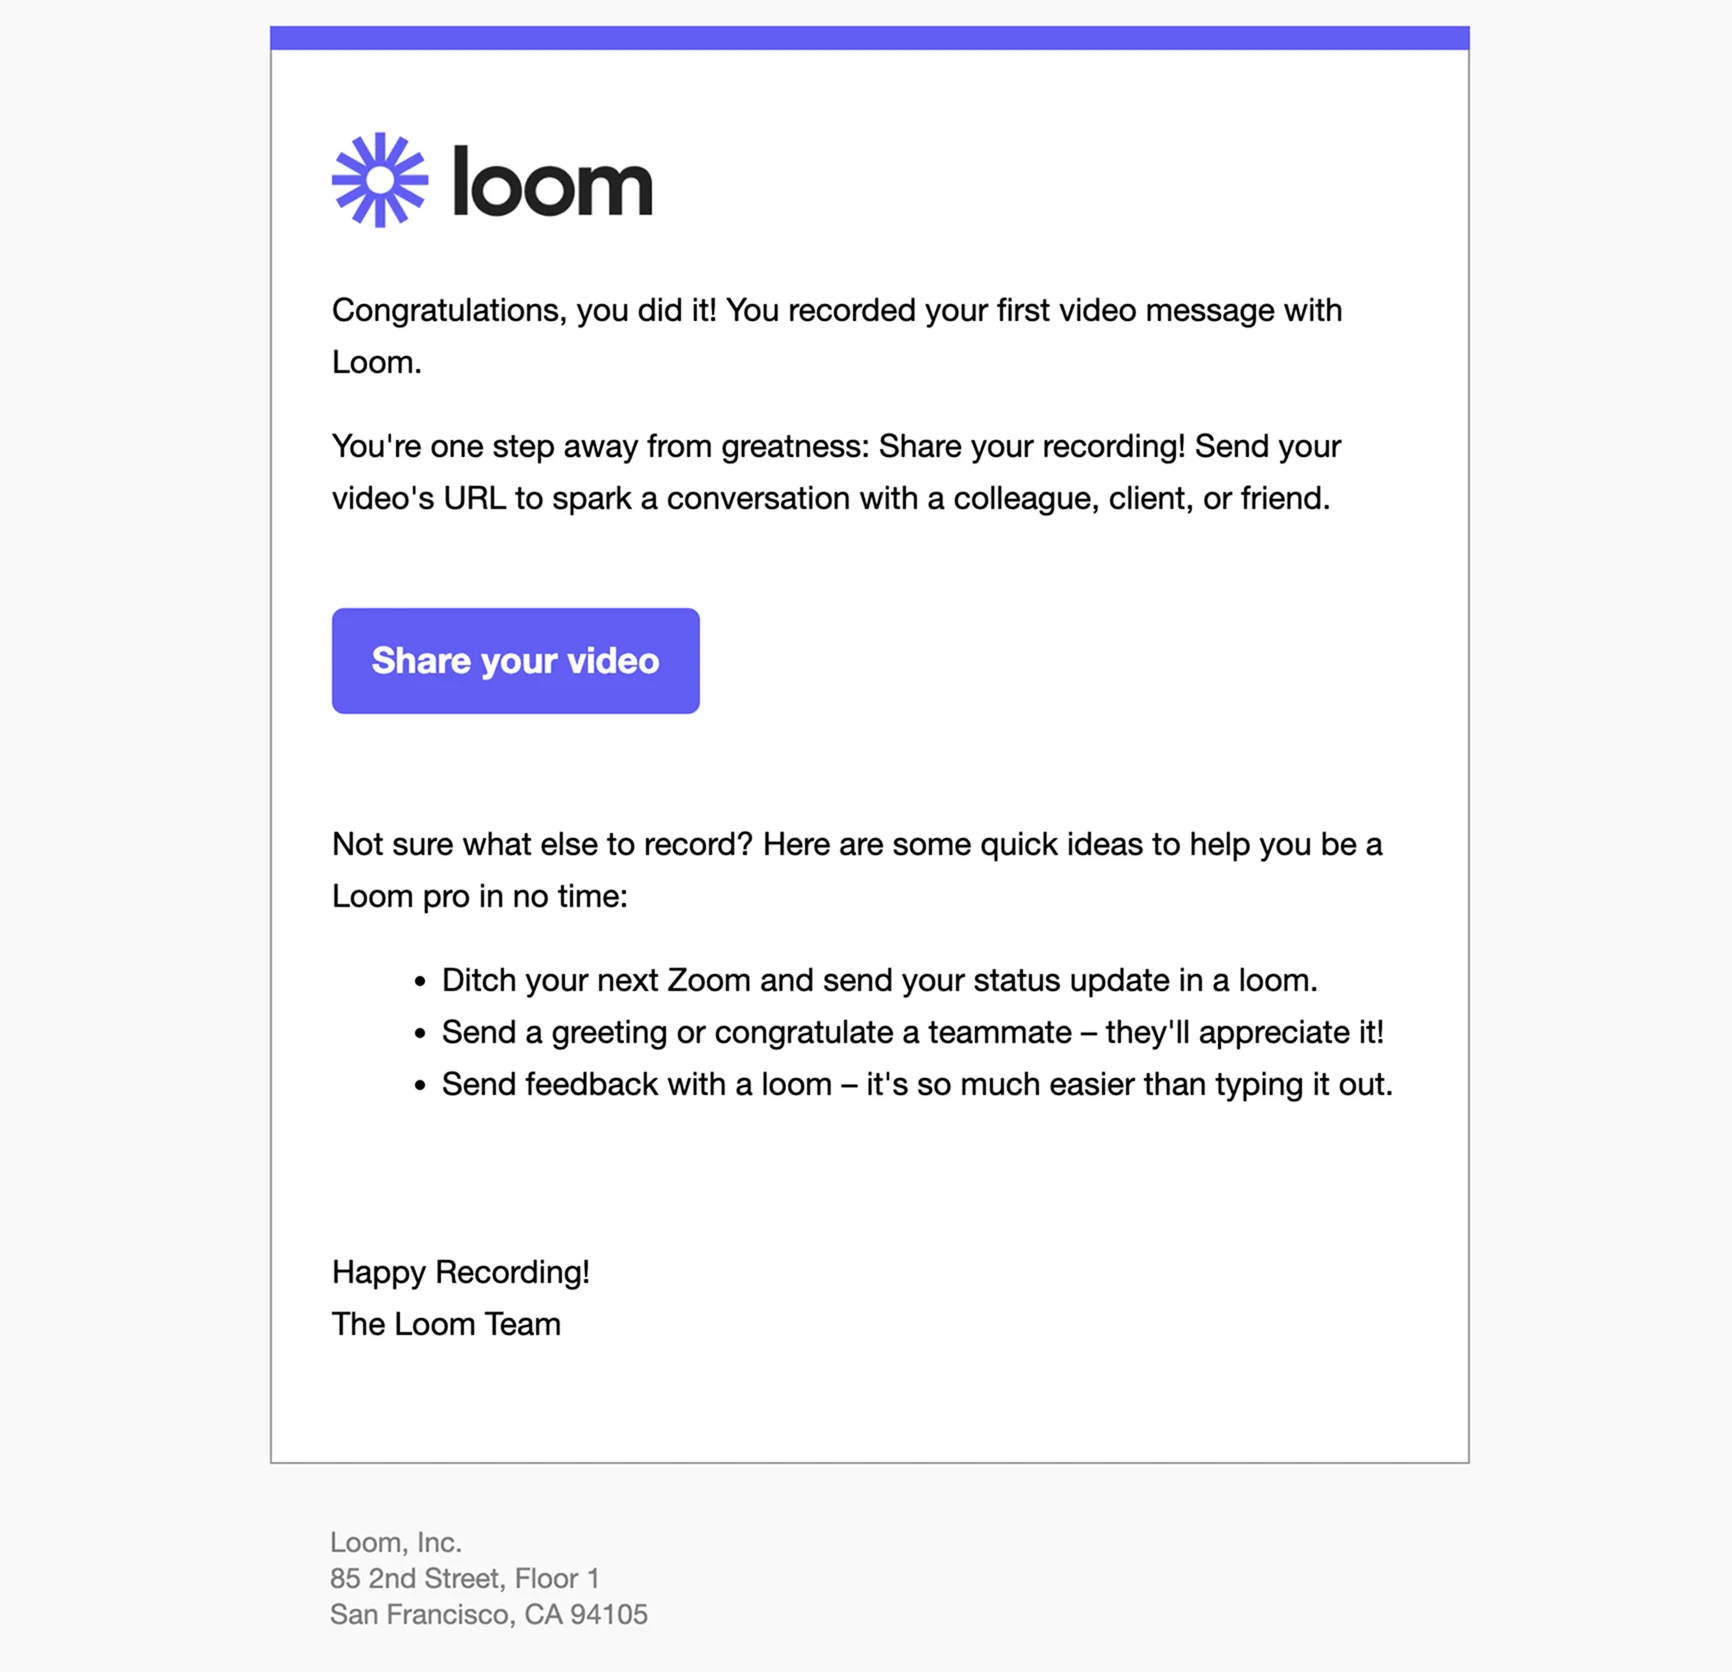The height and width of the screenshot is (1672, 1732).
Task: Click San Francisco, CA 94105 in footer
Action: coord(489,1614)
